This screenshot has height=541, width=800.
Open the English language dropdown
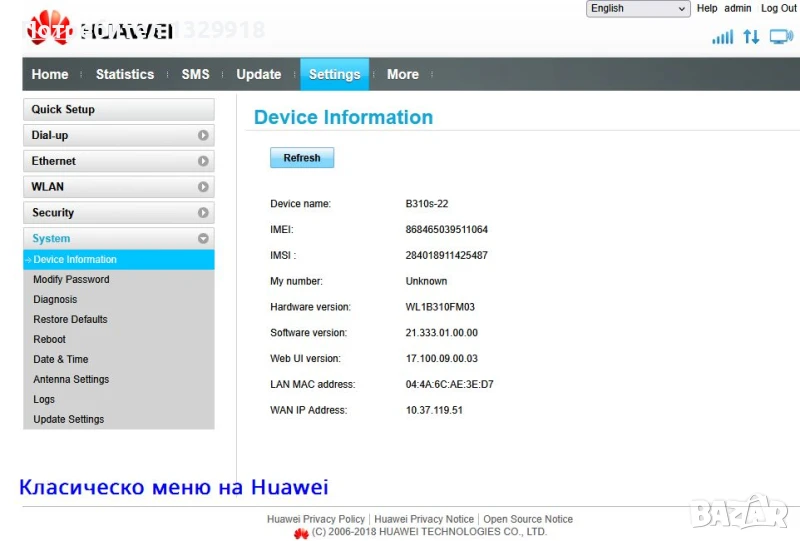point(638,9)
